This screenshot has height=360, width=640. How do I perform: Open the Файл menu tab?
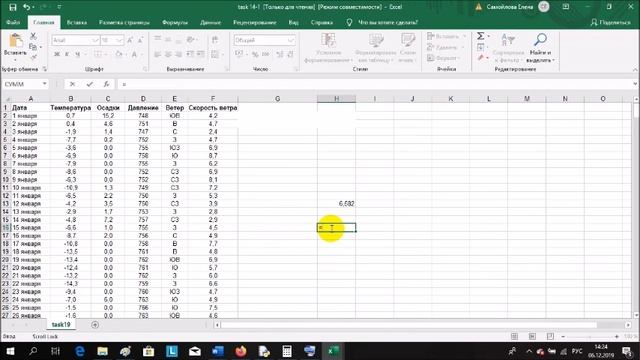pos(13,22)
